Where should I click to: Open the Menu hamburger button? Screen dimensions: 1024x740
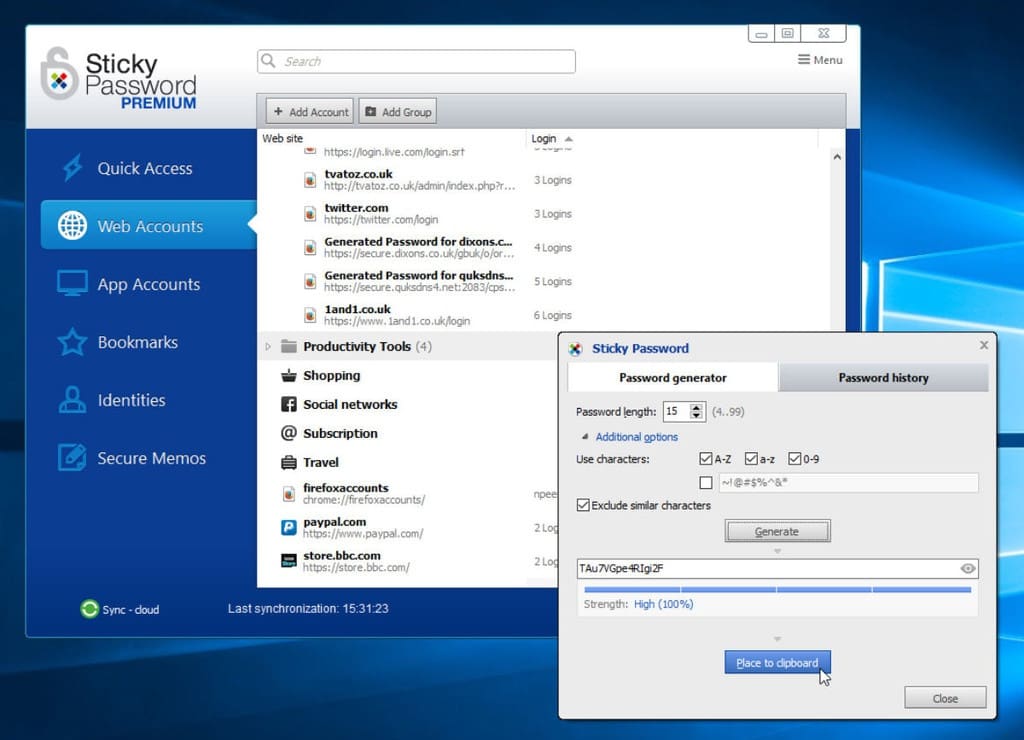tap(820, 60)
